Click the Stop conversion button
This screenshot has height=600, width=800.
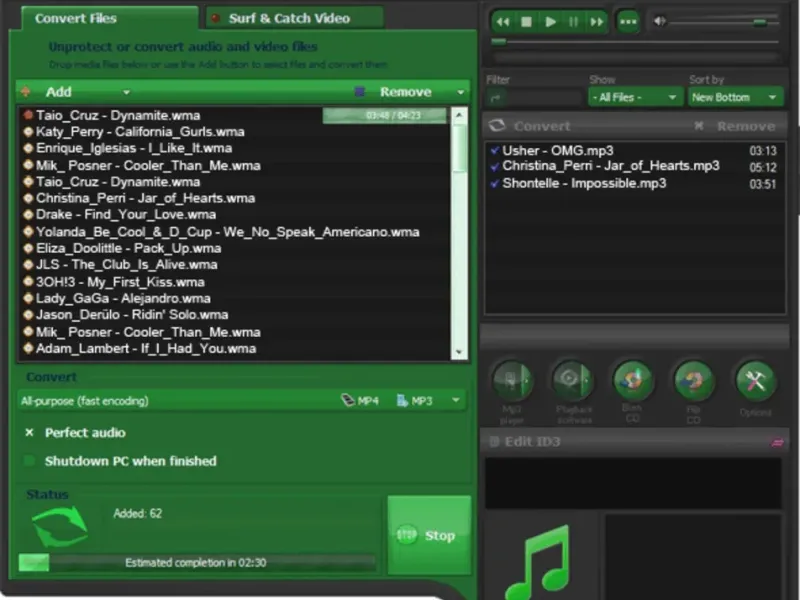(x=429, y=535)
